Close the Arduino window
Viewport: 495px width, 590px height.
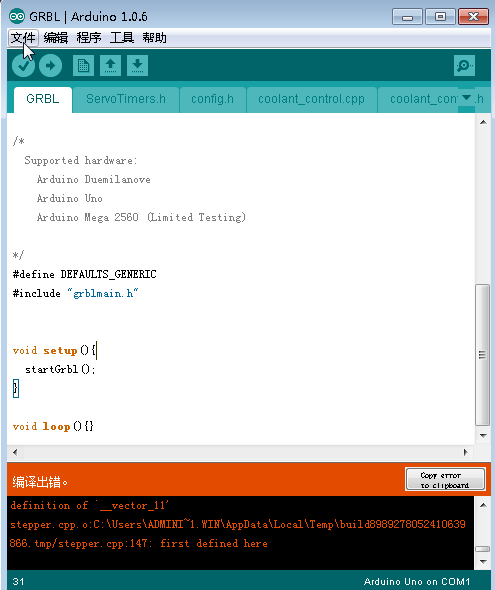[x=473, y=17]
